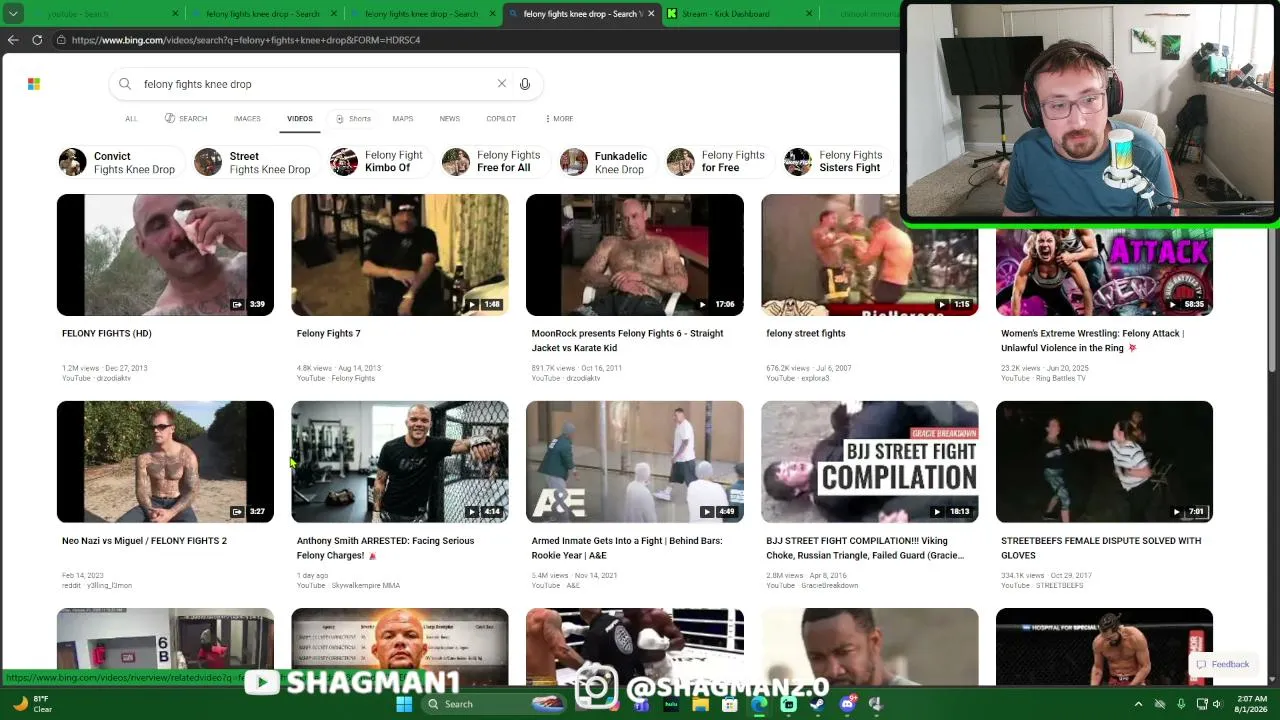
Task: Select the VIDEOS tab
Action: [x=300, y=118]
